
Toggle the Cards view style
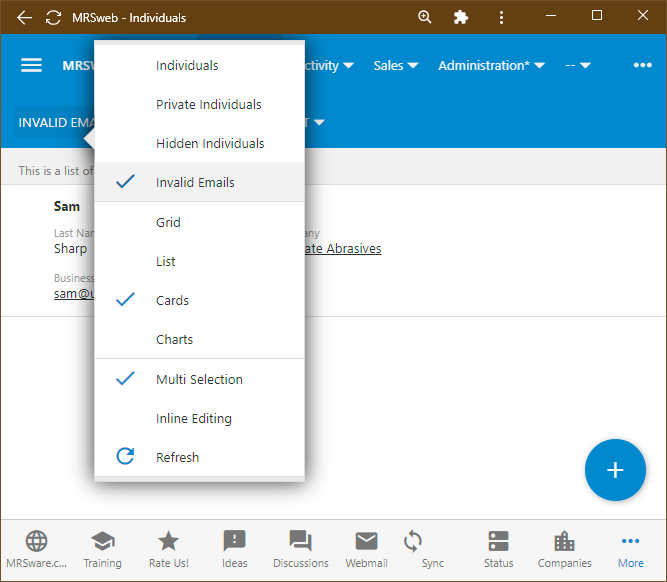[199, 300]
